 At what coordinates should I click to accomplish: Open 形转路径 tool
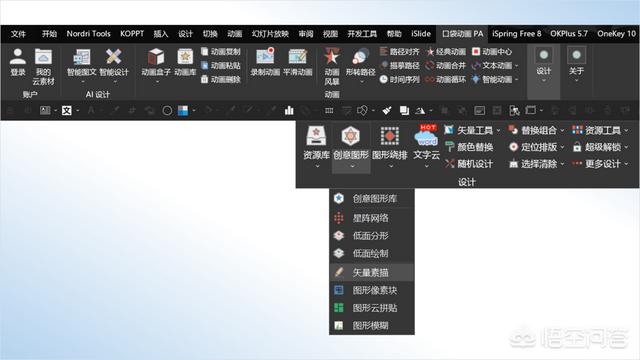[360, 65]
